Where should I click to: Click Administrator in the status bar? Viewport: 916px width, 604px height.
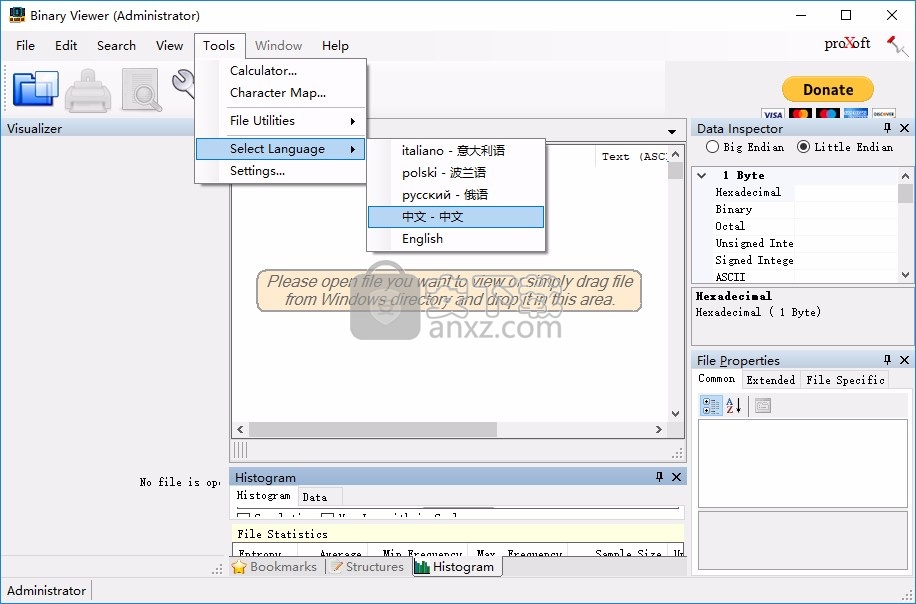[46, 591]
